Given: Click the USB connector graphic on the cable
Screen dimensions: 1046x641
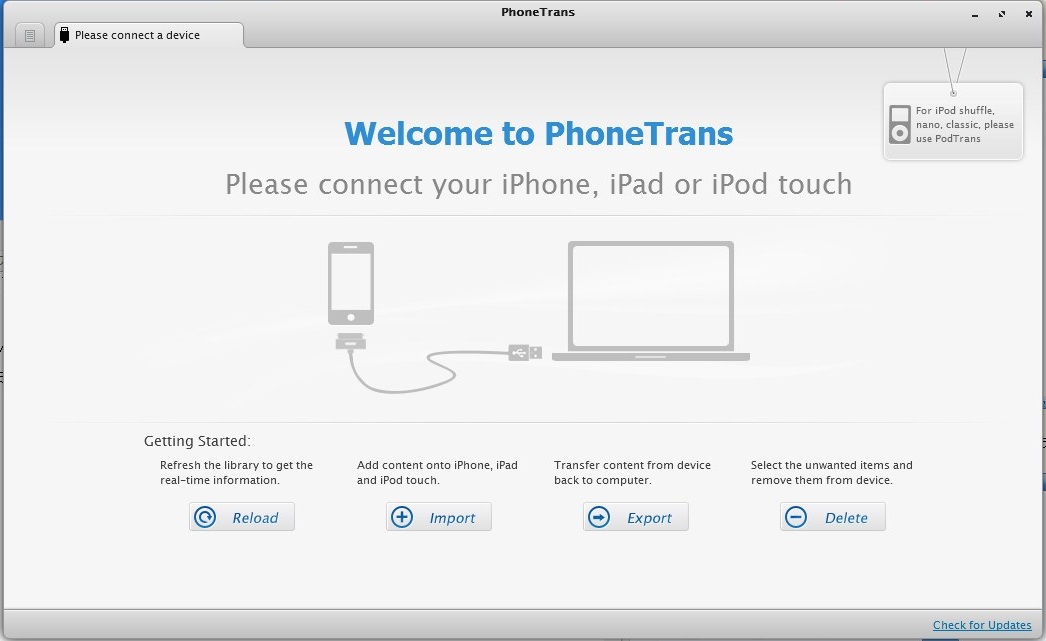Looking at the screenshot, I should click(x=526, y=352).
